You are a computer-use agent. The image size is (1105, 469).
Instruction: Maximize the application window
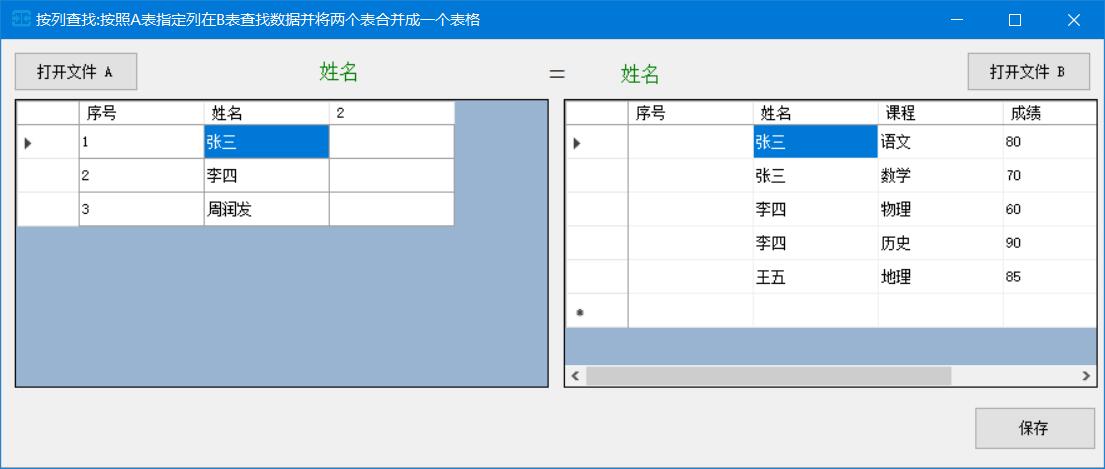pyautogui.click(x=1014, y=19)
